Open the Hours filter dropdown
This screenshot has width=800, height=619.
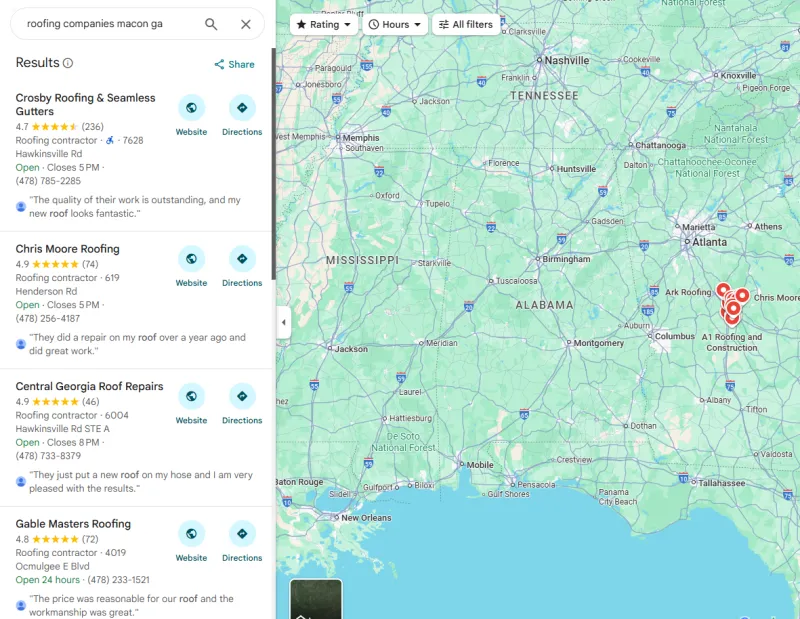click(395, 24)
